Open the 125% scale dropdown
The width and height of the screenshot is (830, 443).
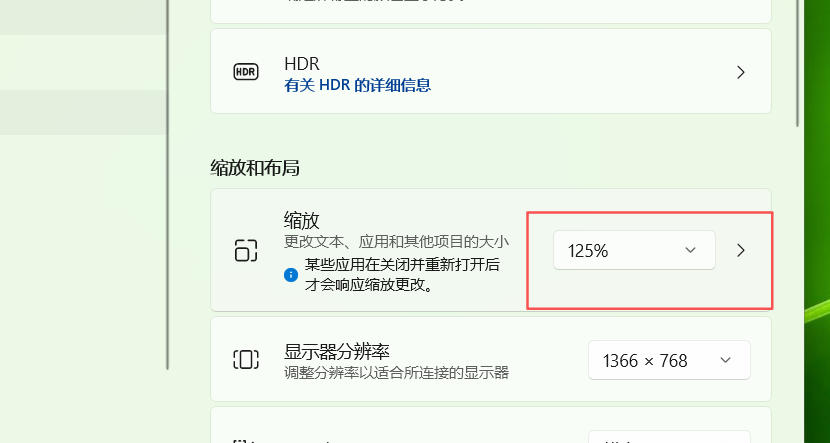[x=634, y=250]
